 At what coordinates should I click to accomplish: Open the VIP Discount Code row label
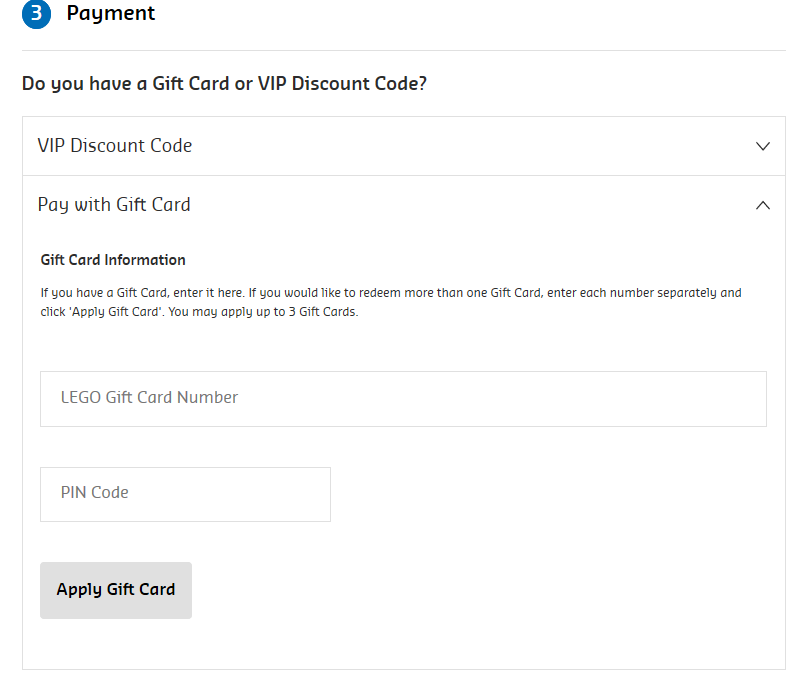(115, 146)
